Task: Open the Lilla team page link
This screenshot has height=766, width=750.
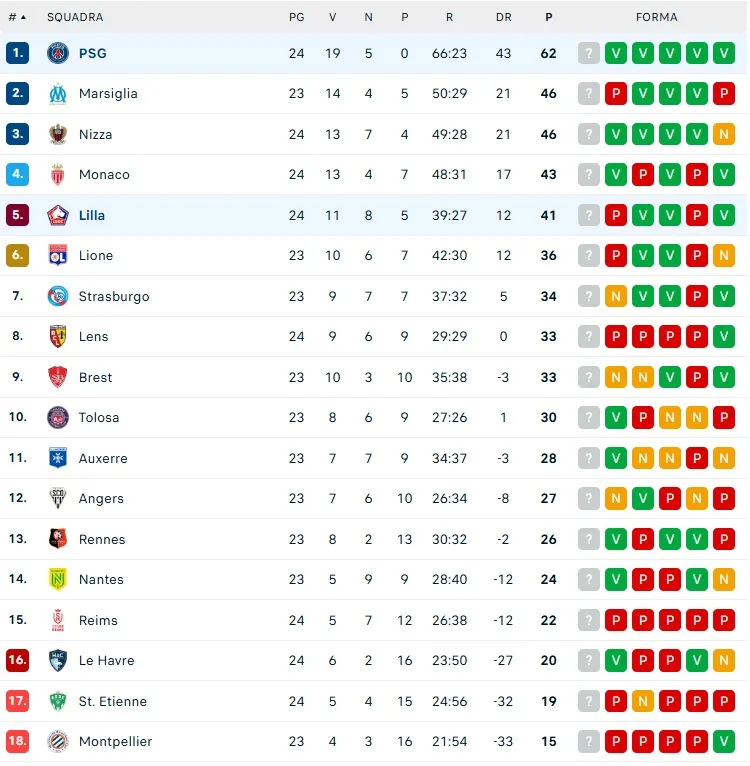Action: [92, 215]
